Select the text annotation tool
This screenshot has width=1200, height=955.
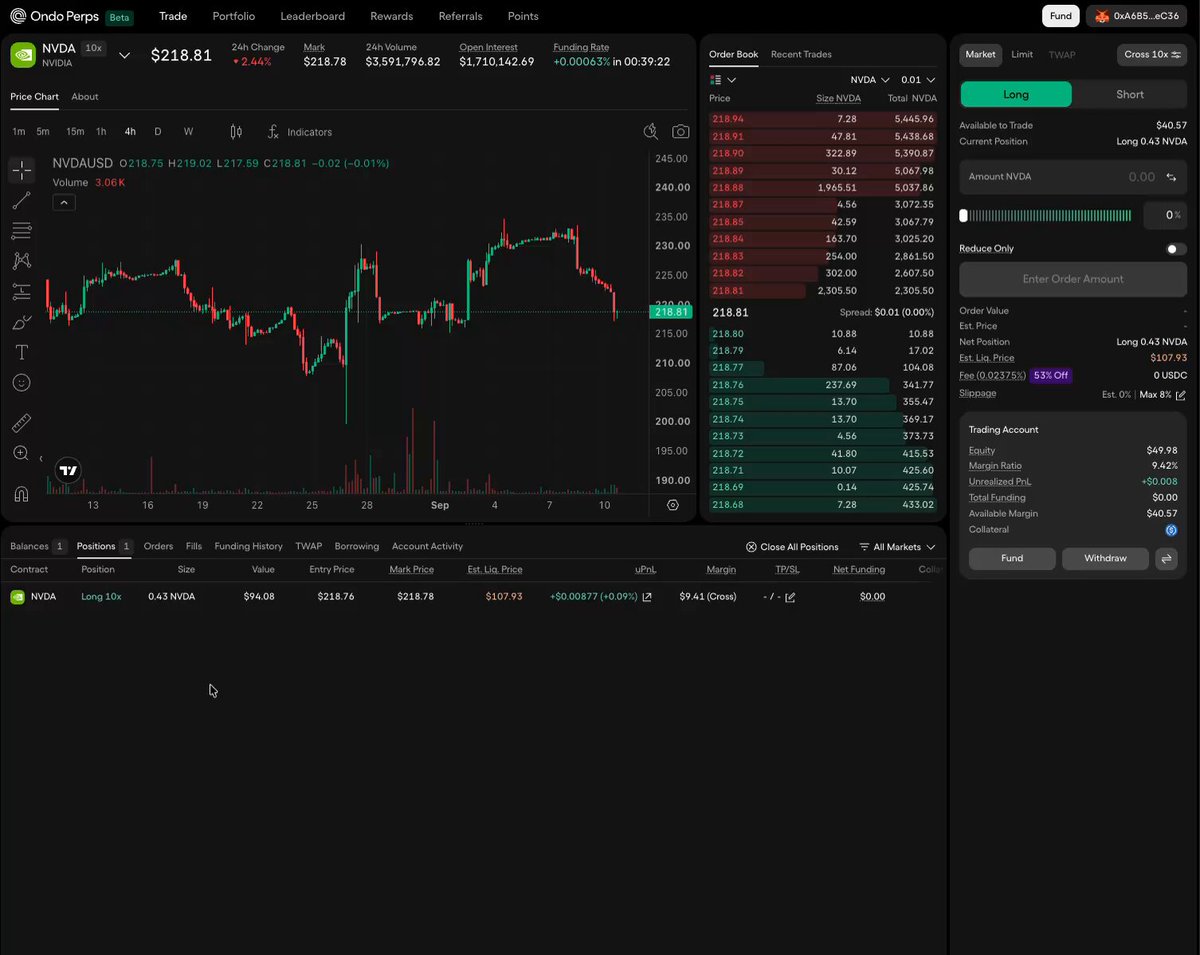click(21, 352)
